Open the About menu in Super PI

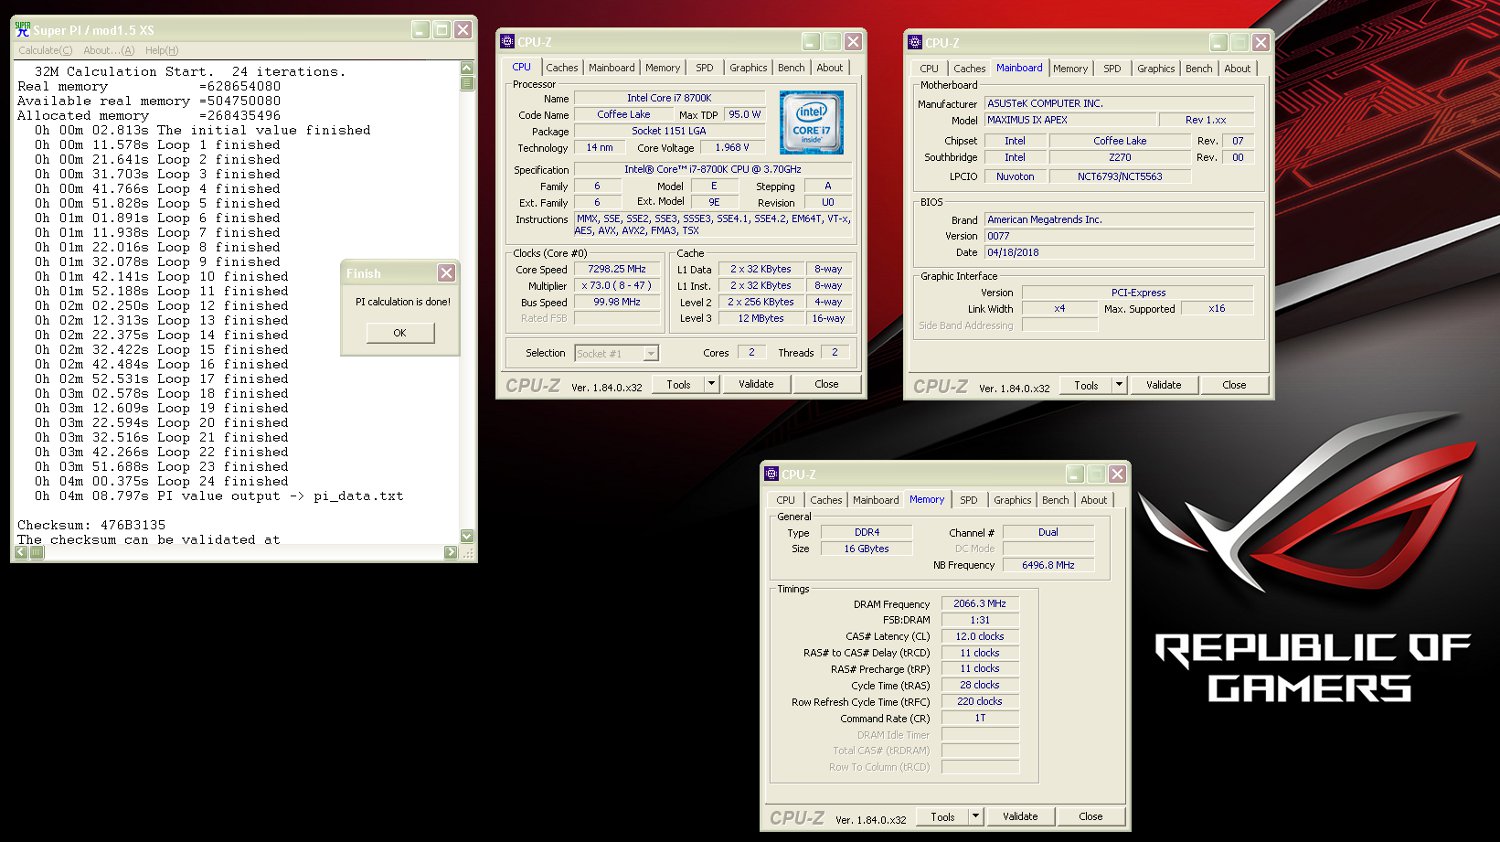click(x=108, y=50)
